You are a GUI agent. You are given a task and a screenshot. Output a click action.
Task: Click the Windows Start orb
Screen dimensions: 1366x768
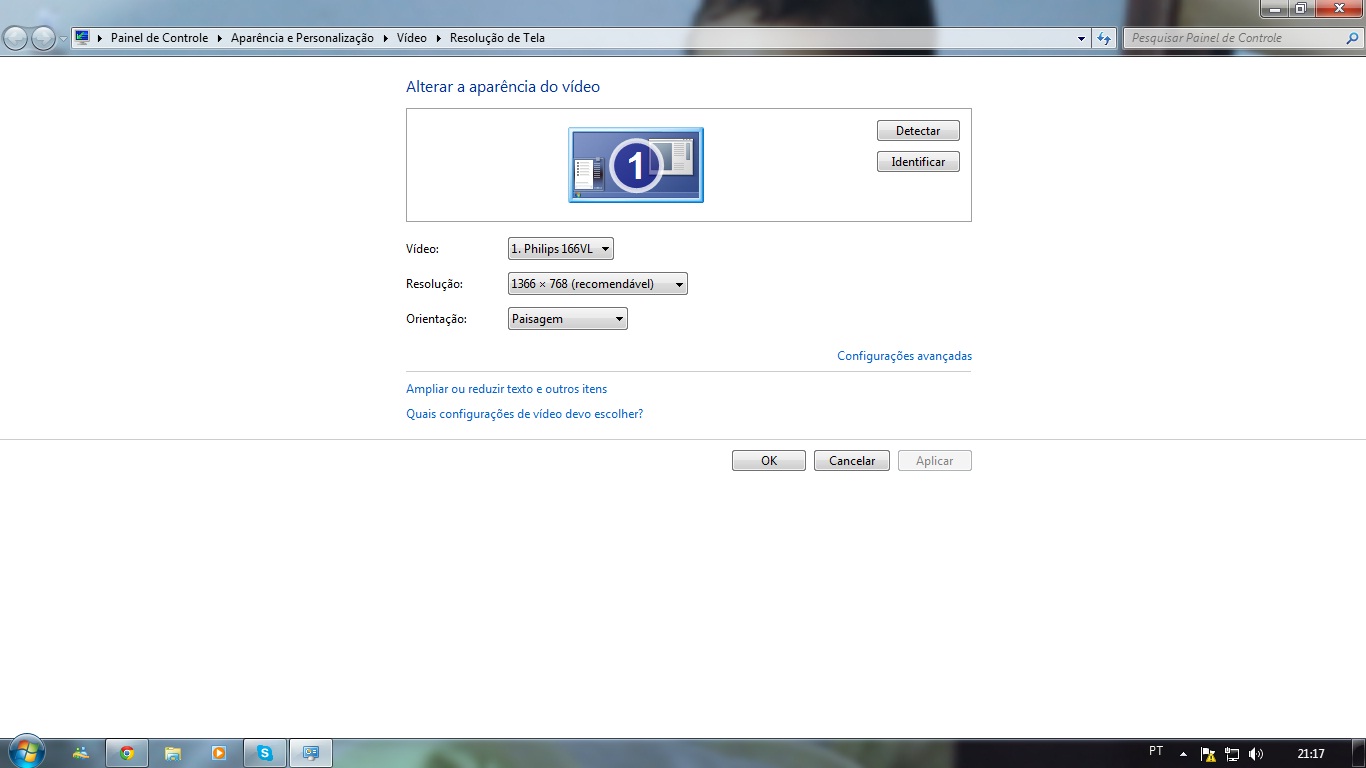coord(26,751)
